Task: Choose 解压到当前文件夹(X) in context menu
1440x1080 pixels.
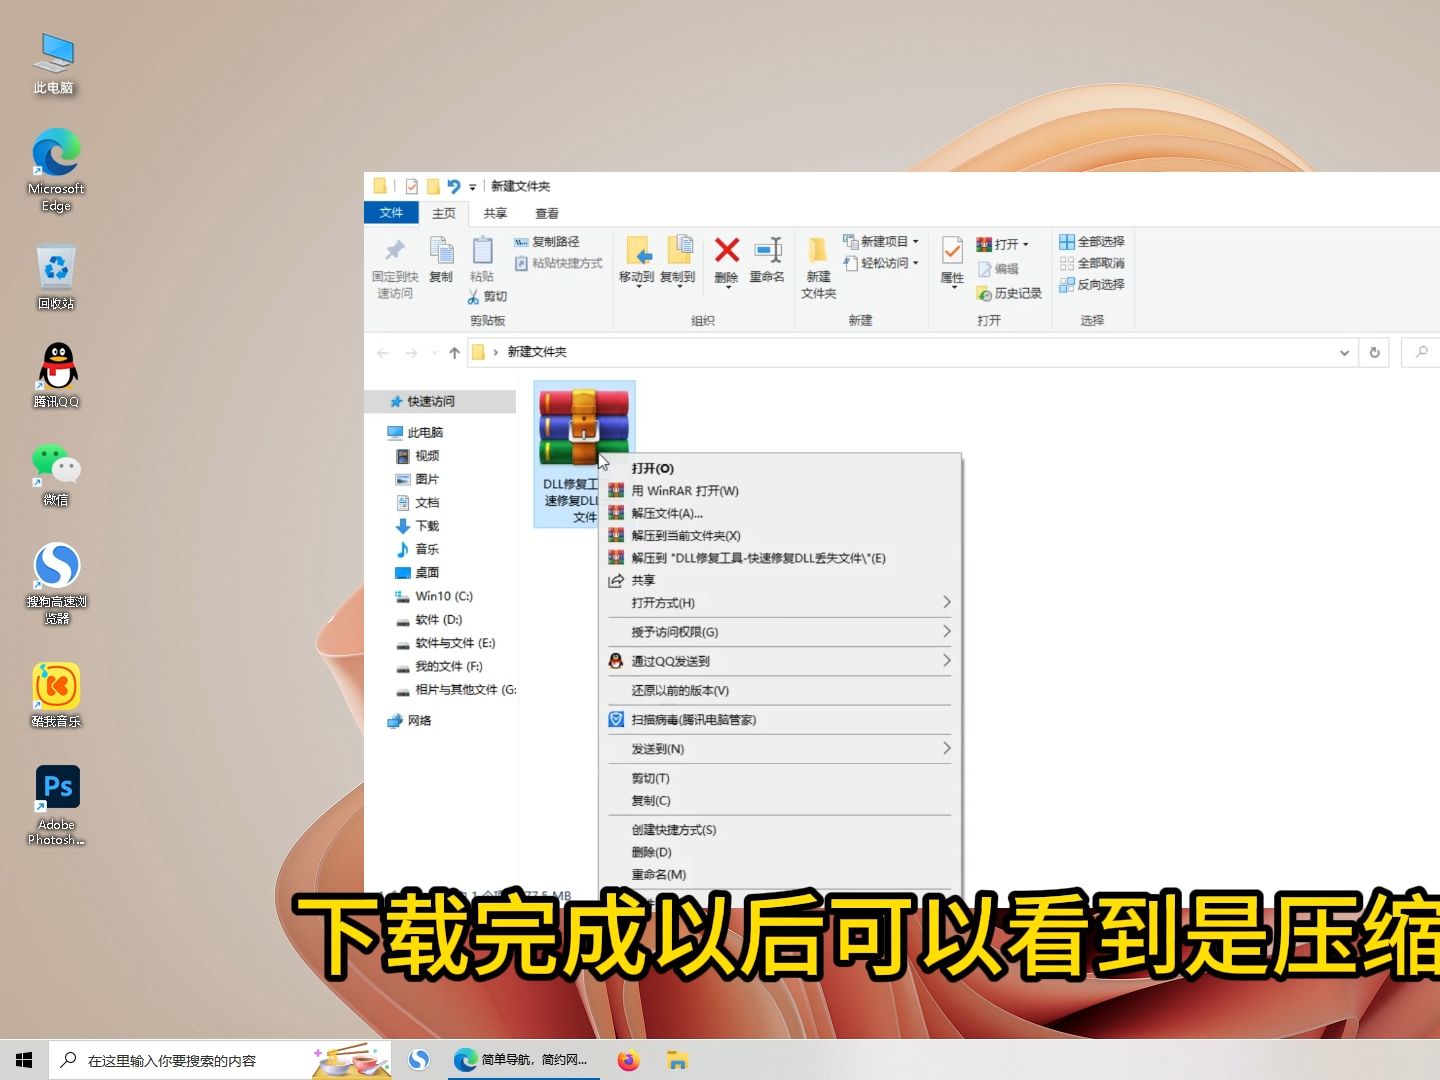Action: pos(780,536)
